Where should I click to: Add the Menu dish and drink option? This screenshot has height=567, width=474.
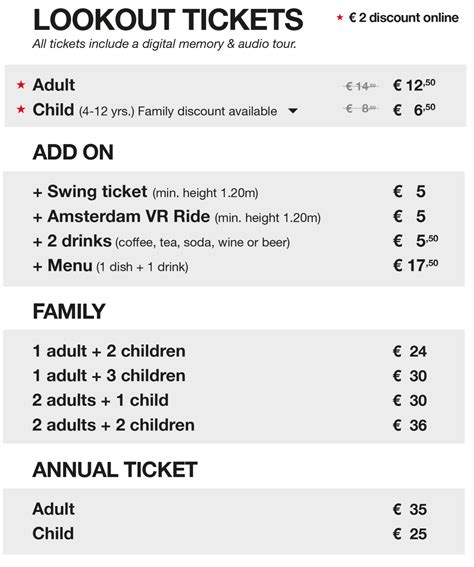(x=234, y=266)
